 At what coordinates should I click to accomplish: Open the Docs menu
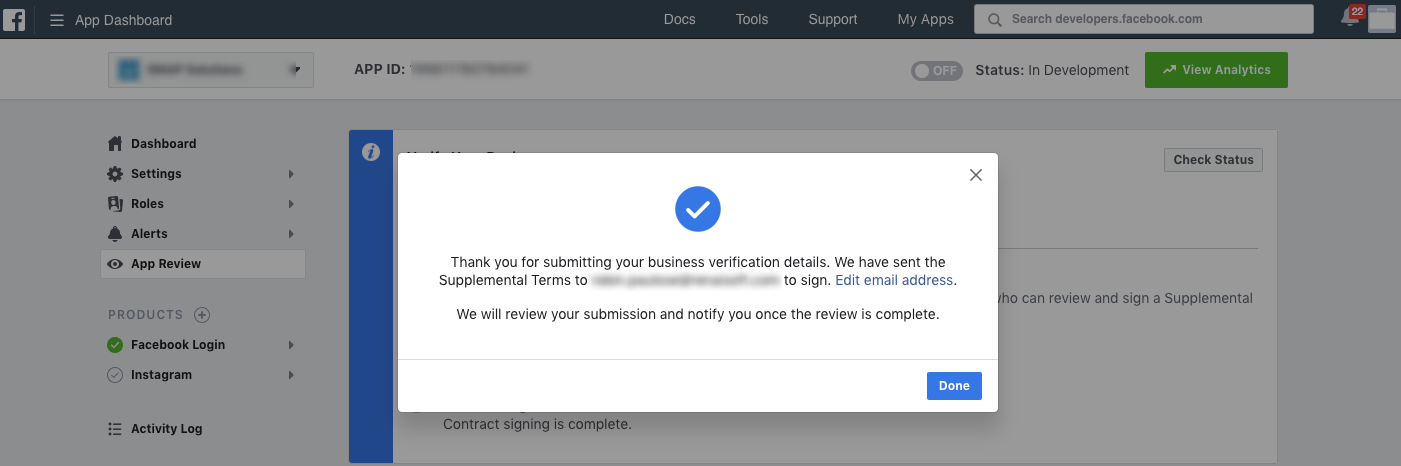680,19
